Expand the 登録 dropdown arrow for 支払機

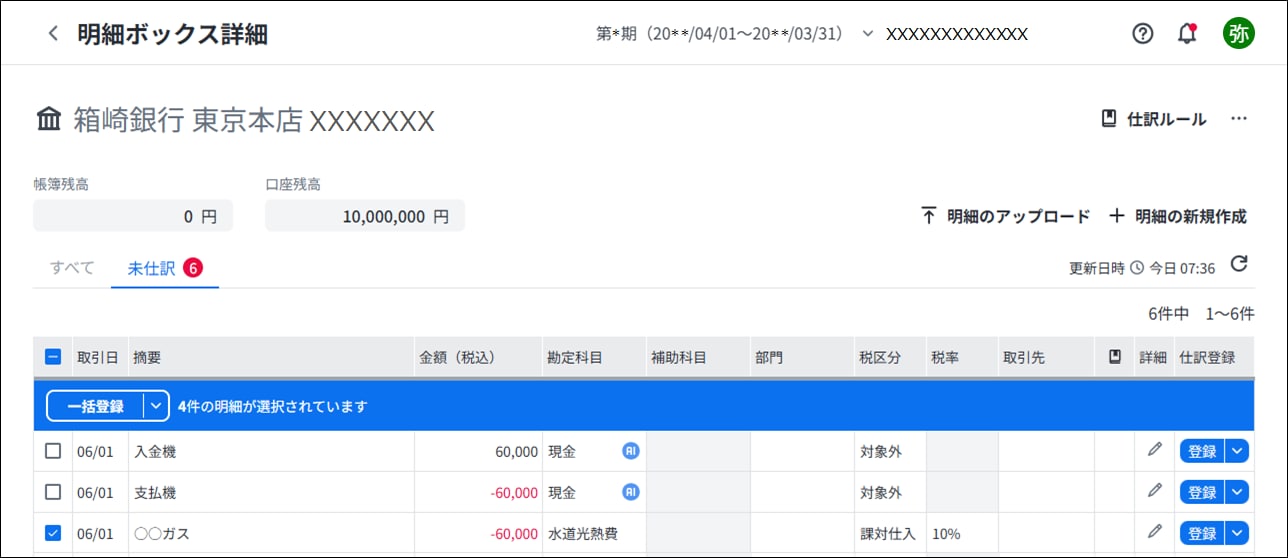1237,492
